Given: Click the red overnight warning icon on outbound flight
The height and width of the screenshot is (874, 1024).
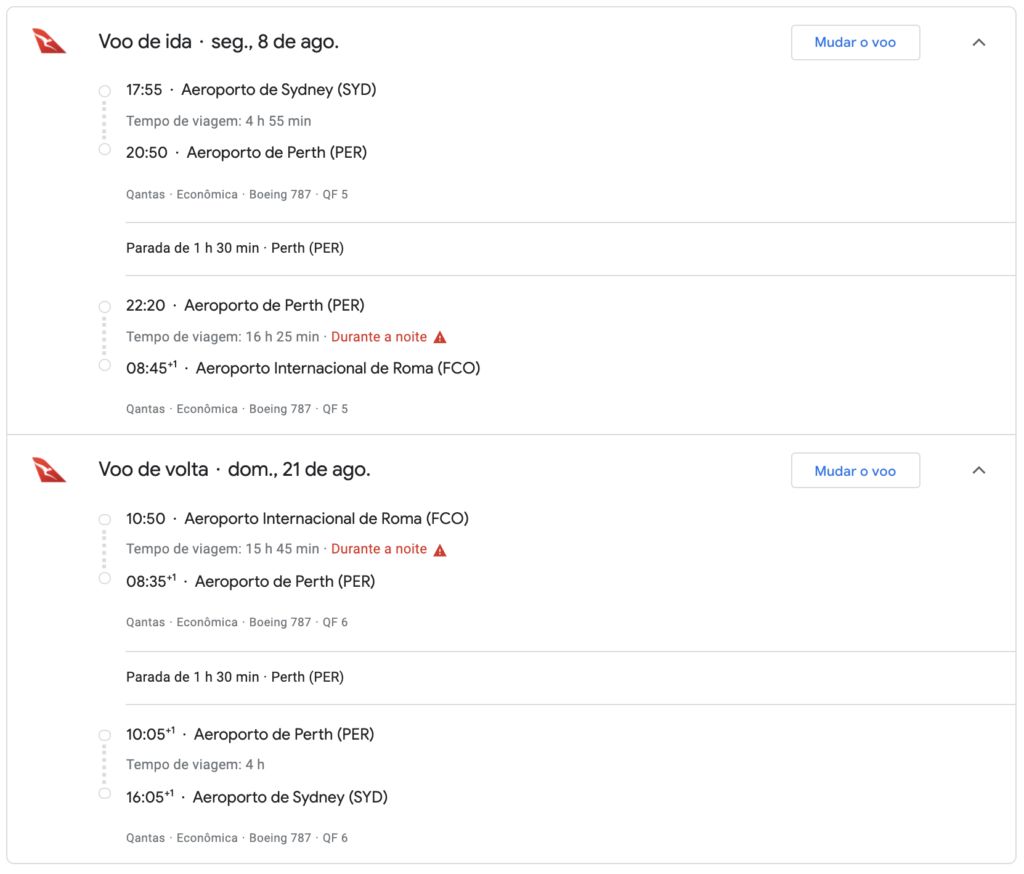Looking at the screenshot, I should pyautogui.click(x=440, y=337).
